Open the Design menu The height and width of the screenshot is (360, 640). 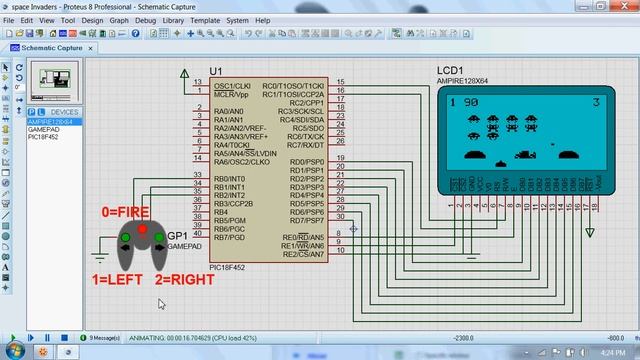pyautogui.click(x=92, y=20)
